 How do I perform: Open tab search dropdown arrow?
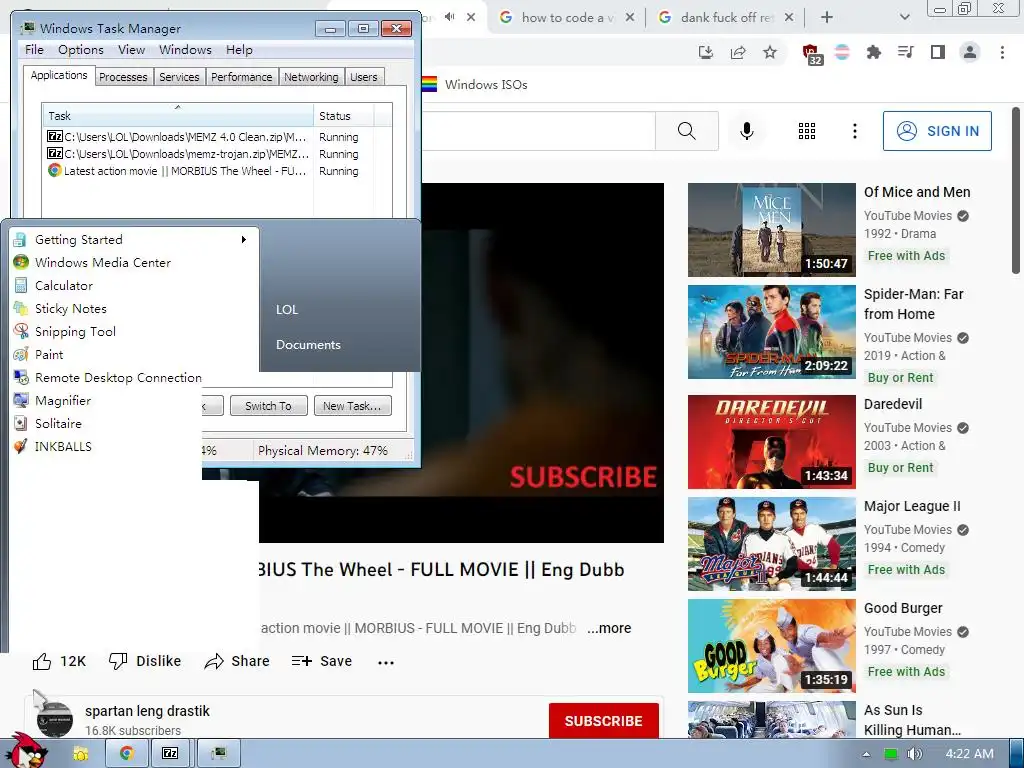coord(904,17)
